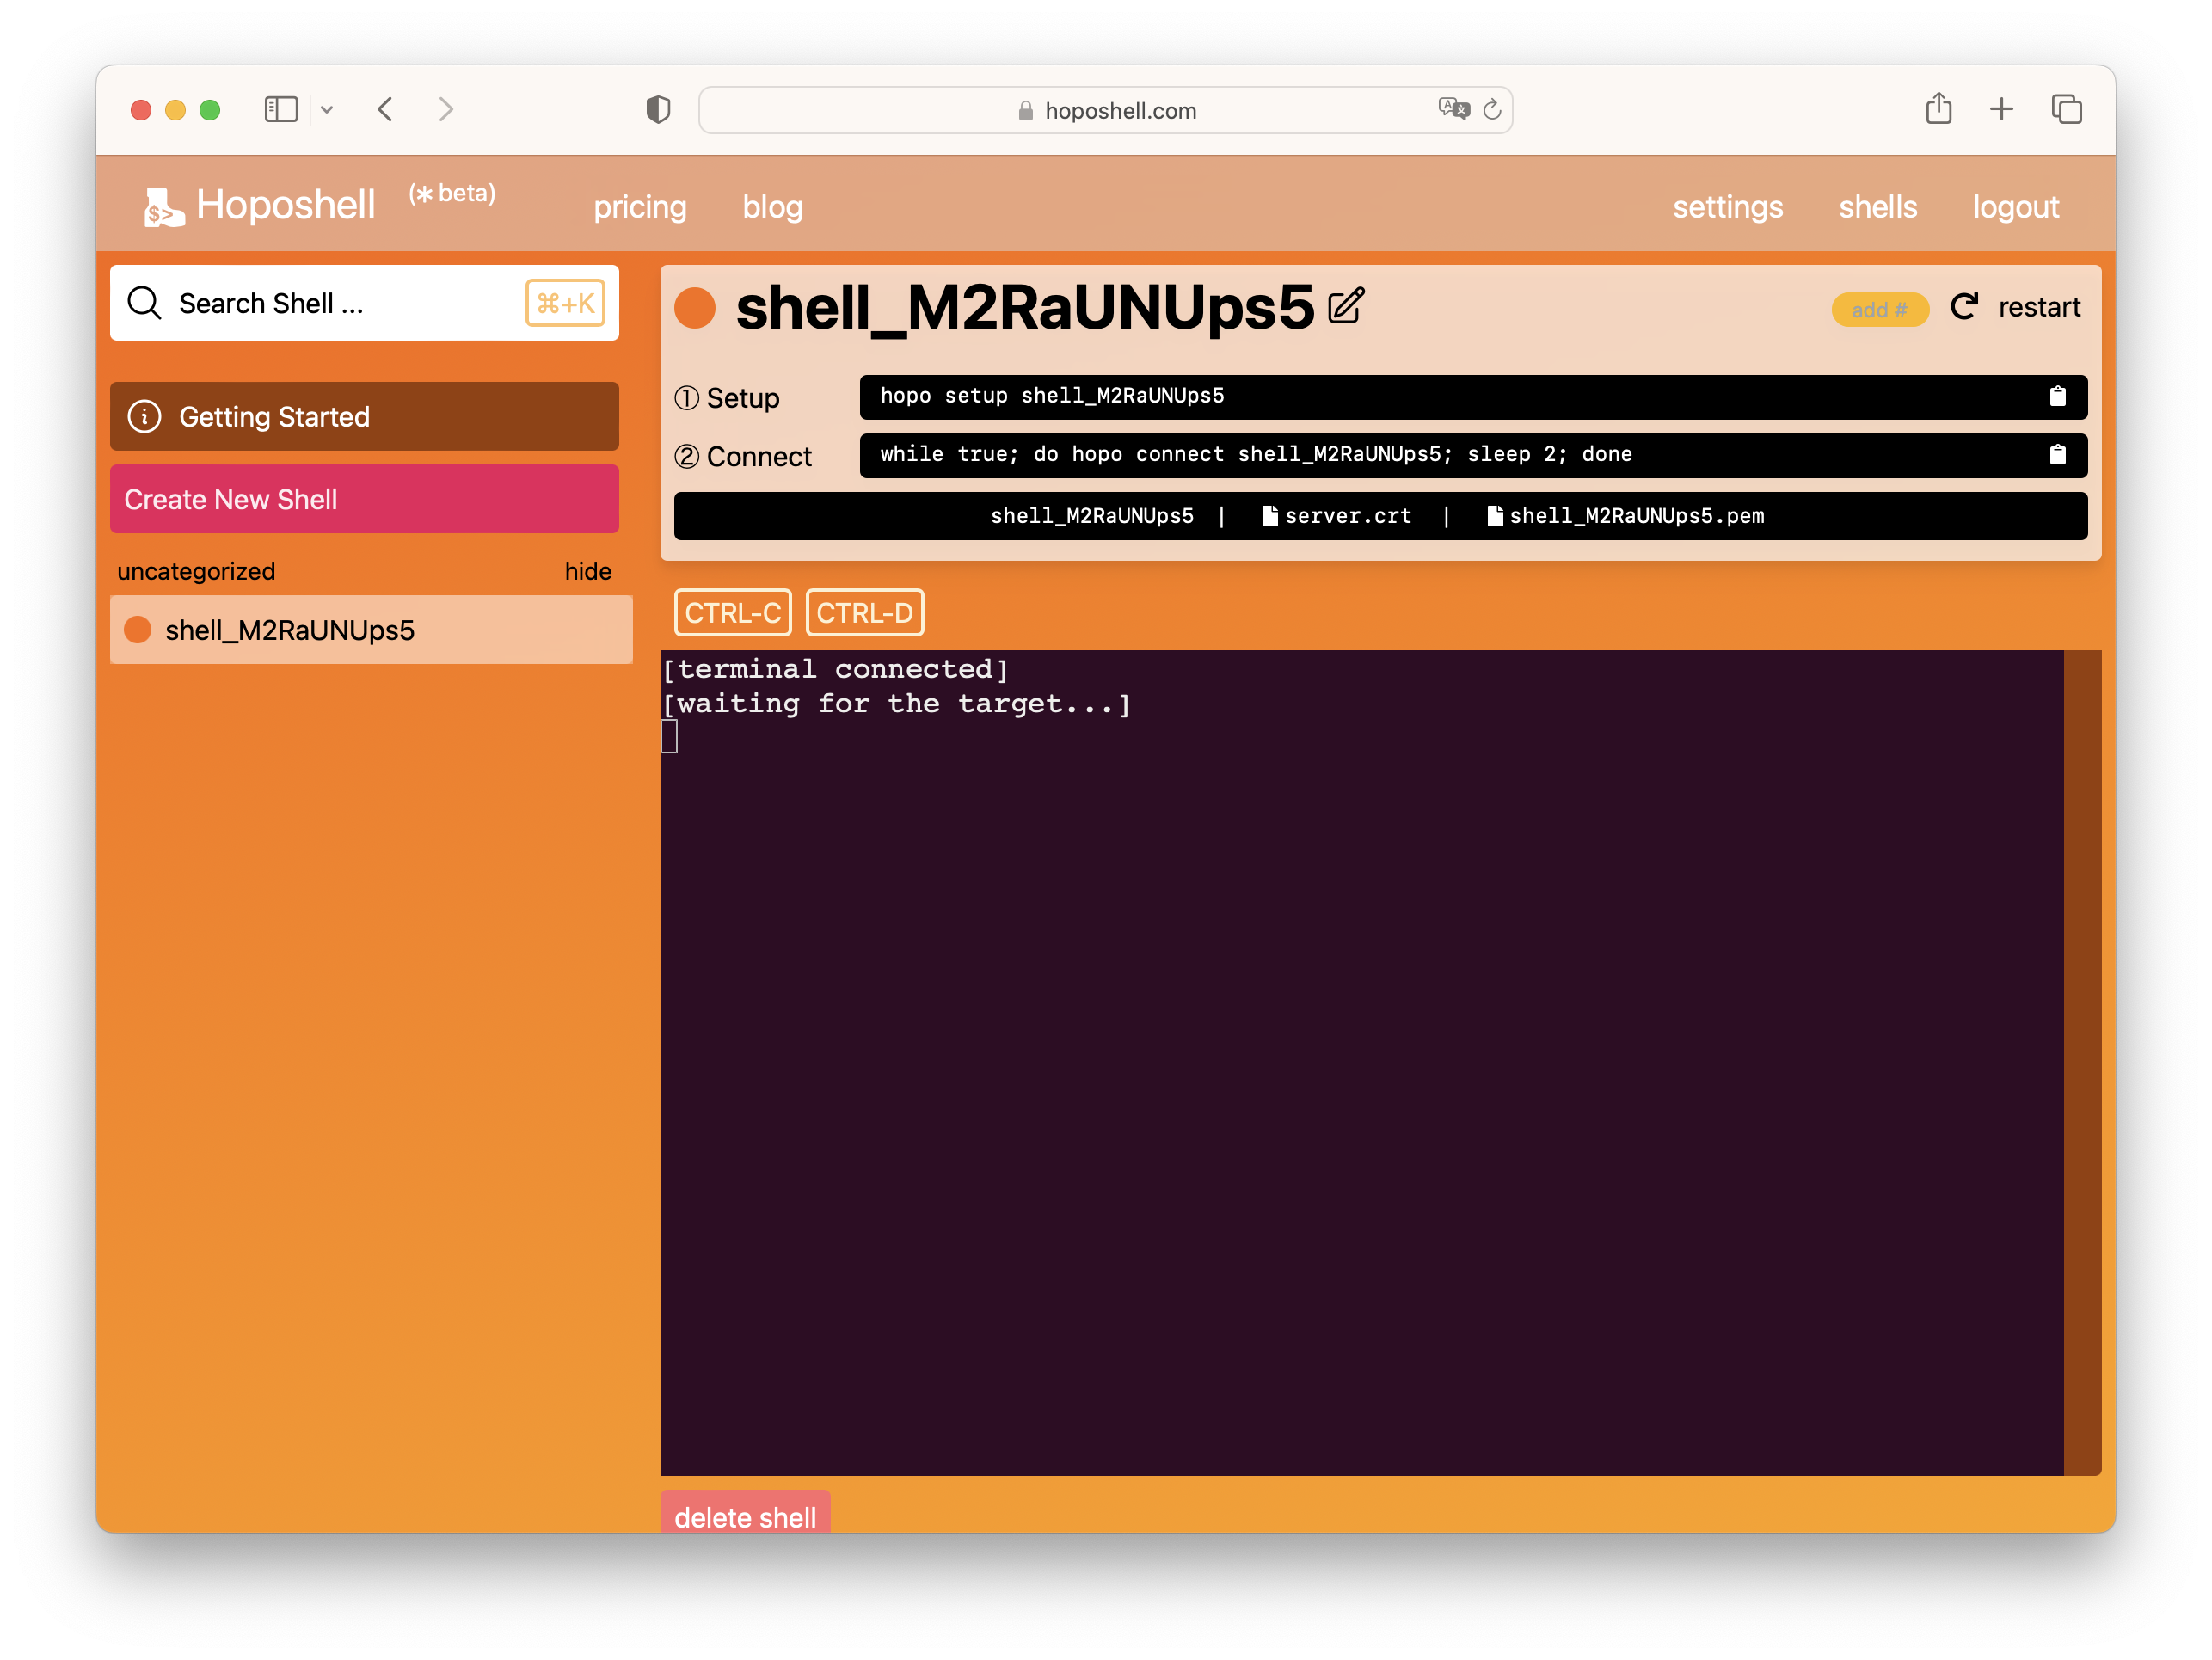Click the Setup step label

pos(727,398)
